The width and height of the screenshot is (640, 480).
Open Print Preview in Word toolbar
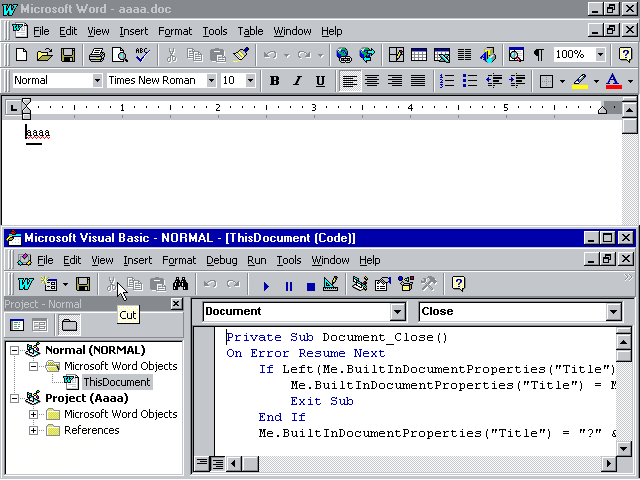pyautogui.click(x=120, y=55)
